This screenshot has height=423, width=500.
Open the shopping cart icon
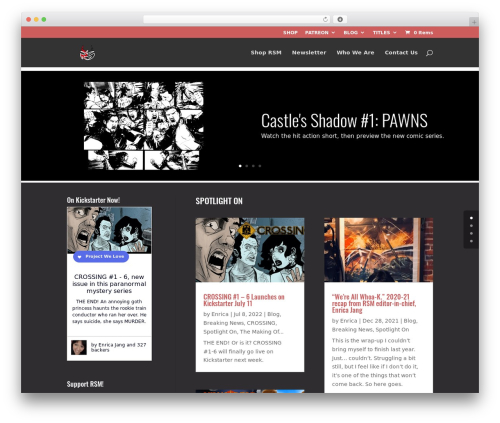[x=407, y=32]
